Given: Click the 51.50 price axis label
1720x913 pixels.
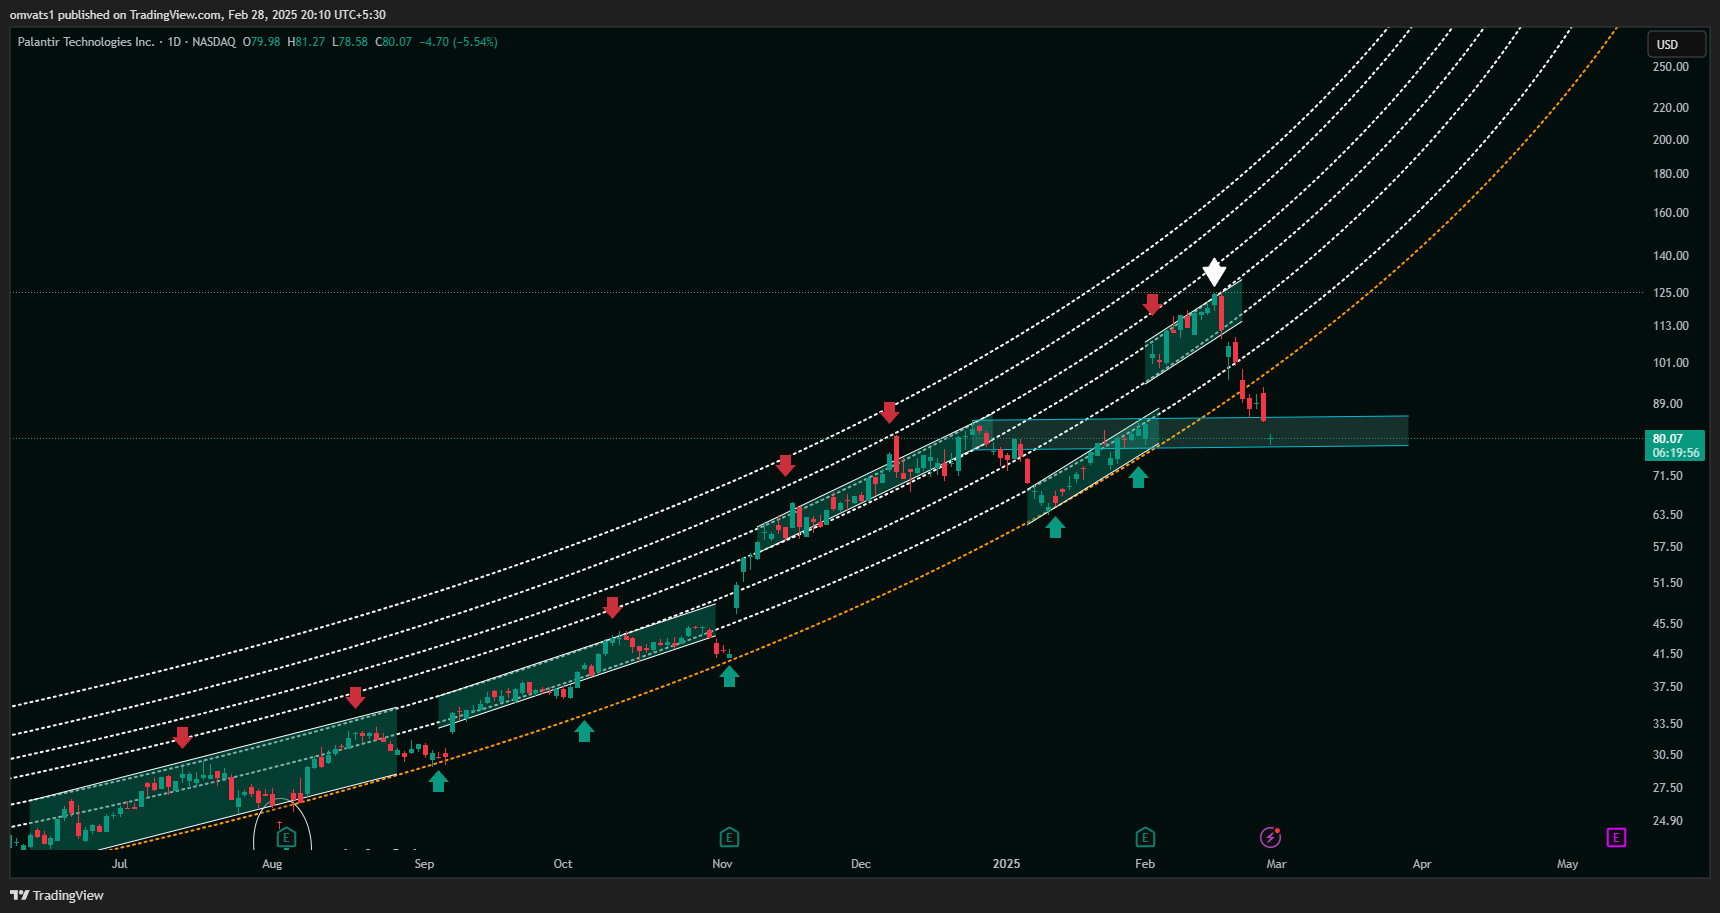Looking at the screenshot, I should pos(1667,583).
